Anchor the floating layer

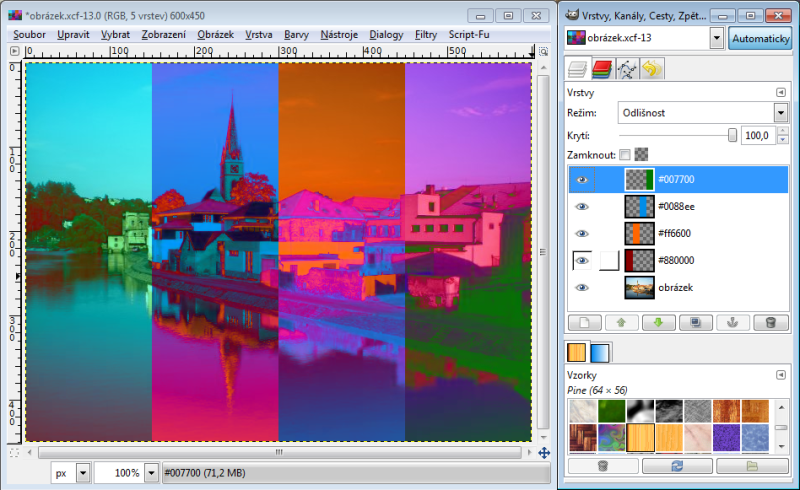coord(732,323)
